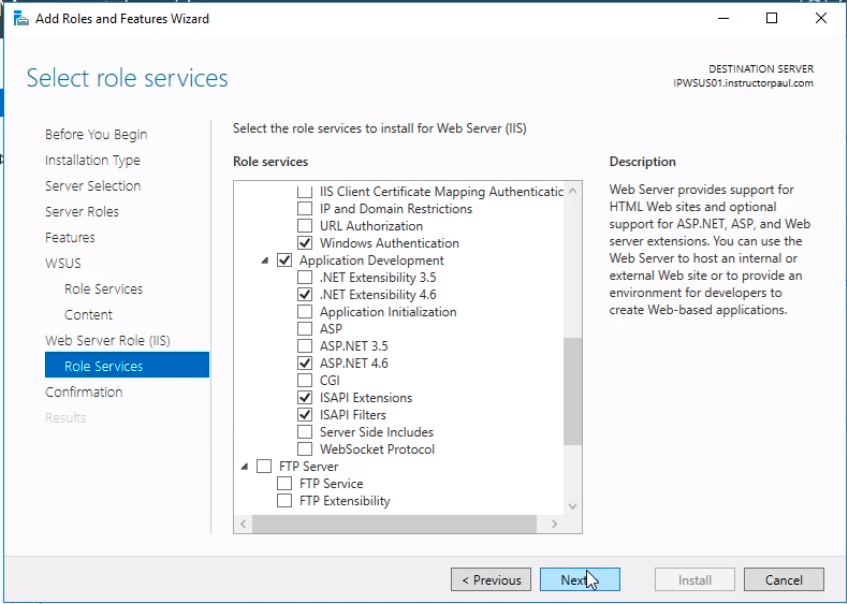Collapse the FTP Server tree node

point(244,467)
